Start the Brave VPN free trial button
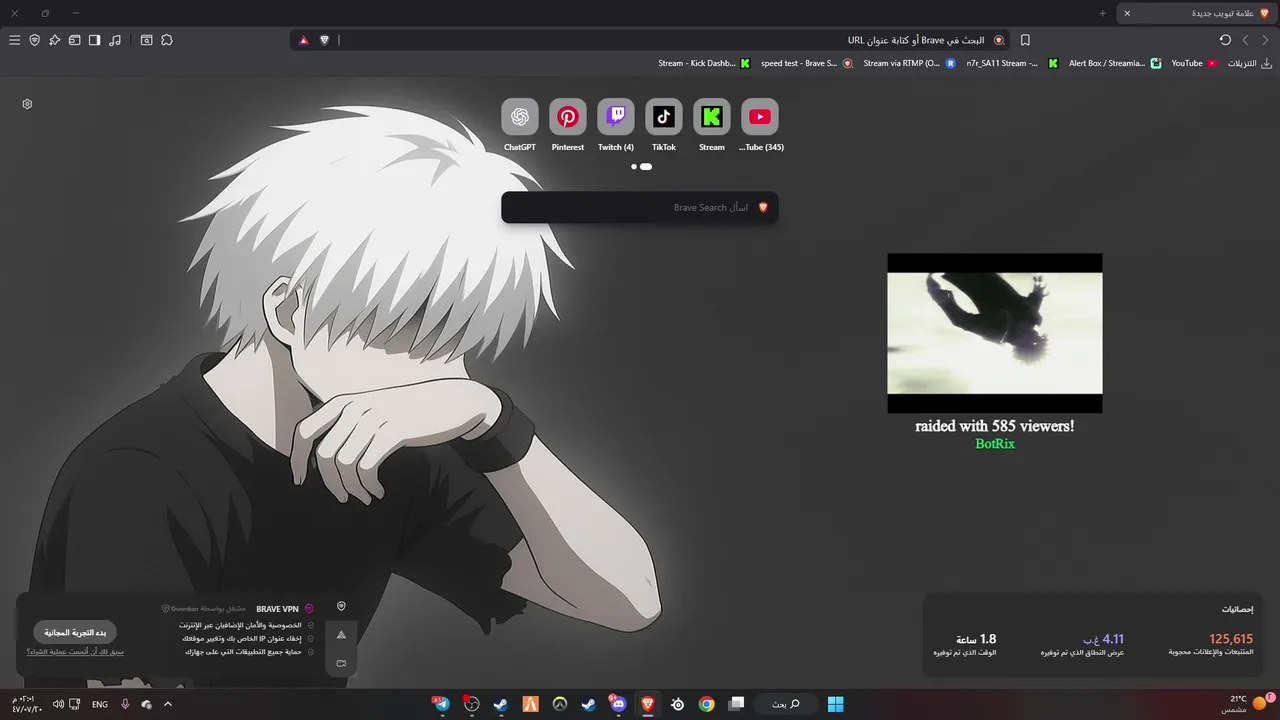The image size is (1280, 720). point(75,633)
